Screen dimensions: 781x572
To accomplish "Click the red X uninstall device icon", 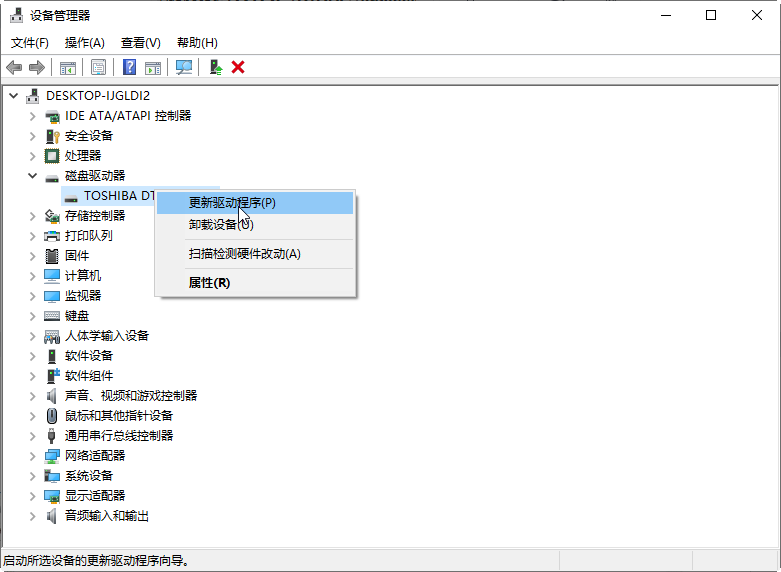I will click(238, 67).
